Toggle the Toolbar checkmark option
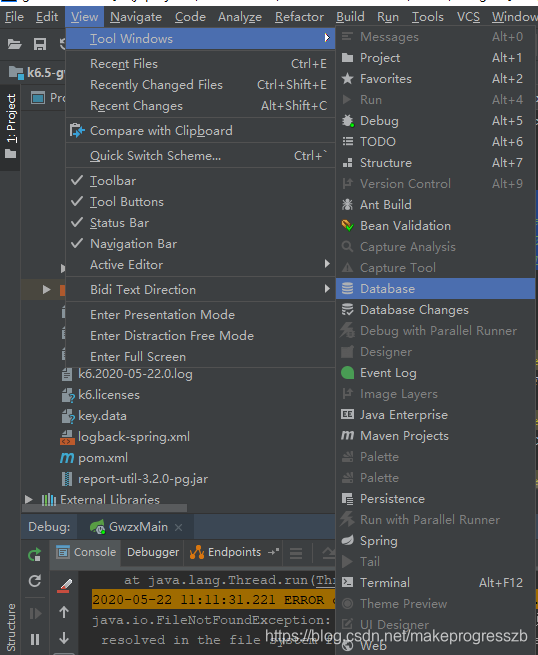This screenshot has width=538, height=655. 200,180
